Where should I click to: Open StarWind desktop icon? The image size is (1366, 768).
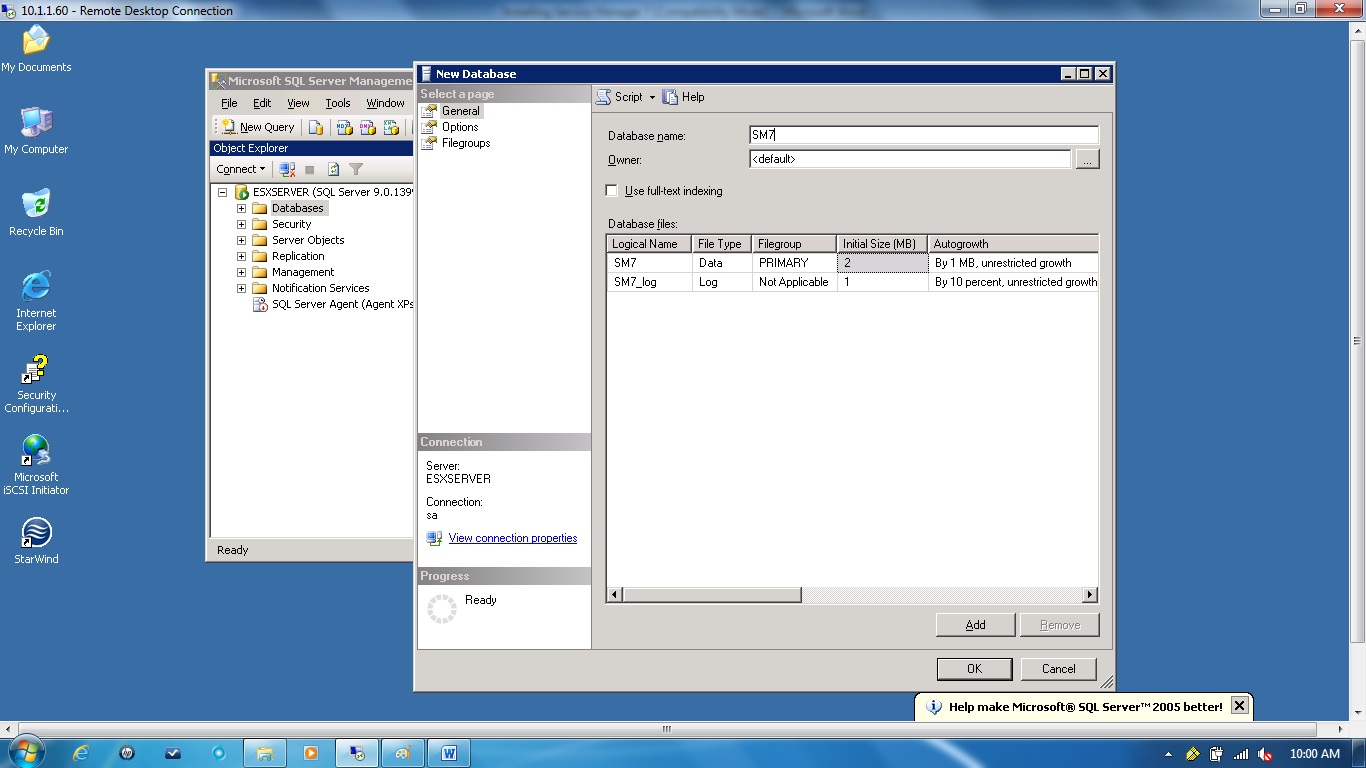click(x=36, y=541)
